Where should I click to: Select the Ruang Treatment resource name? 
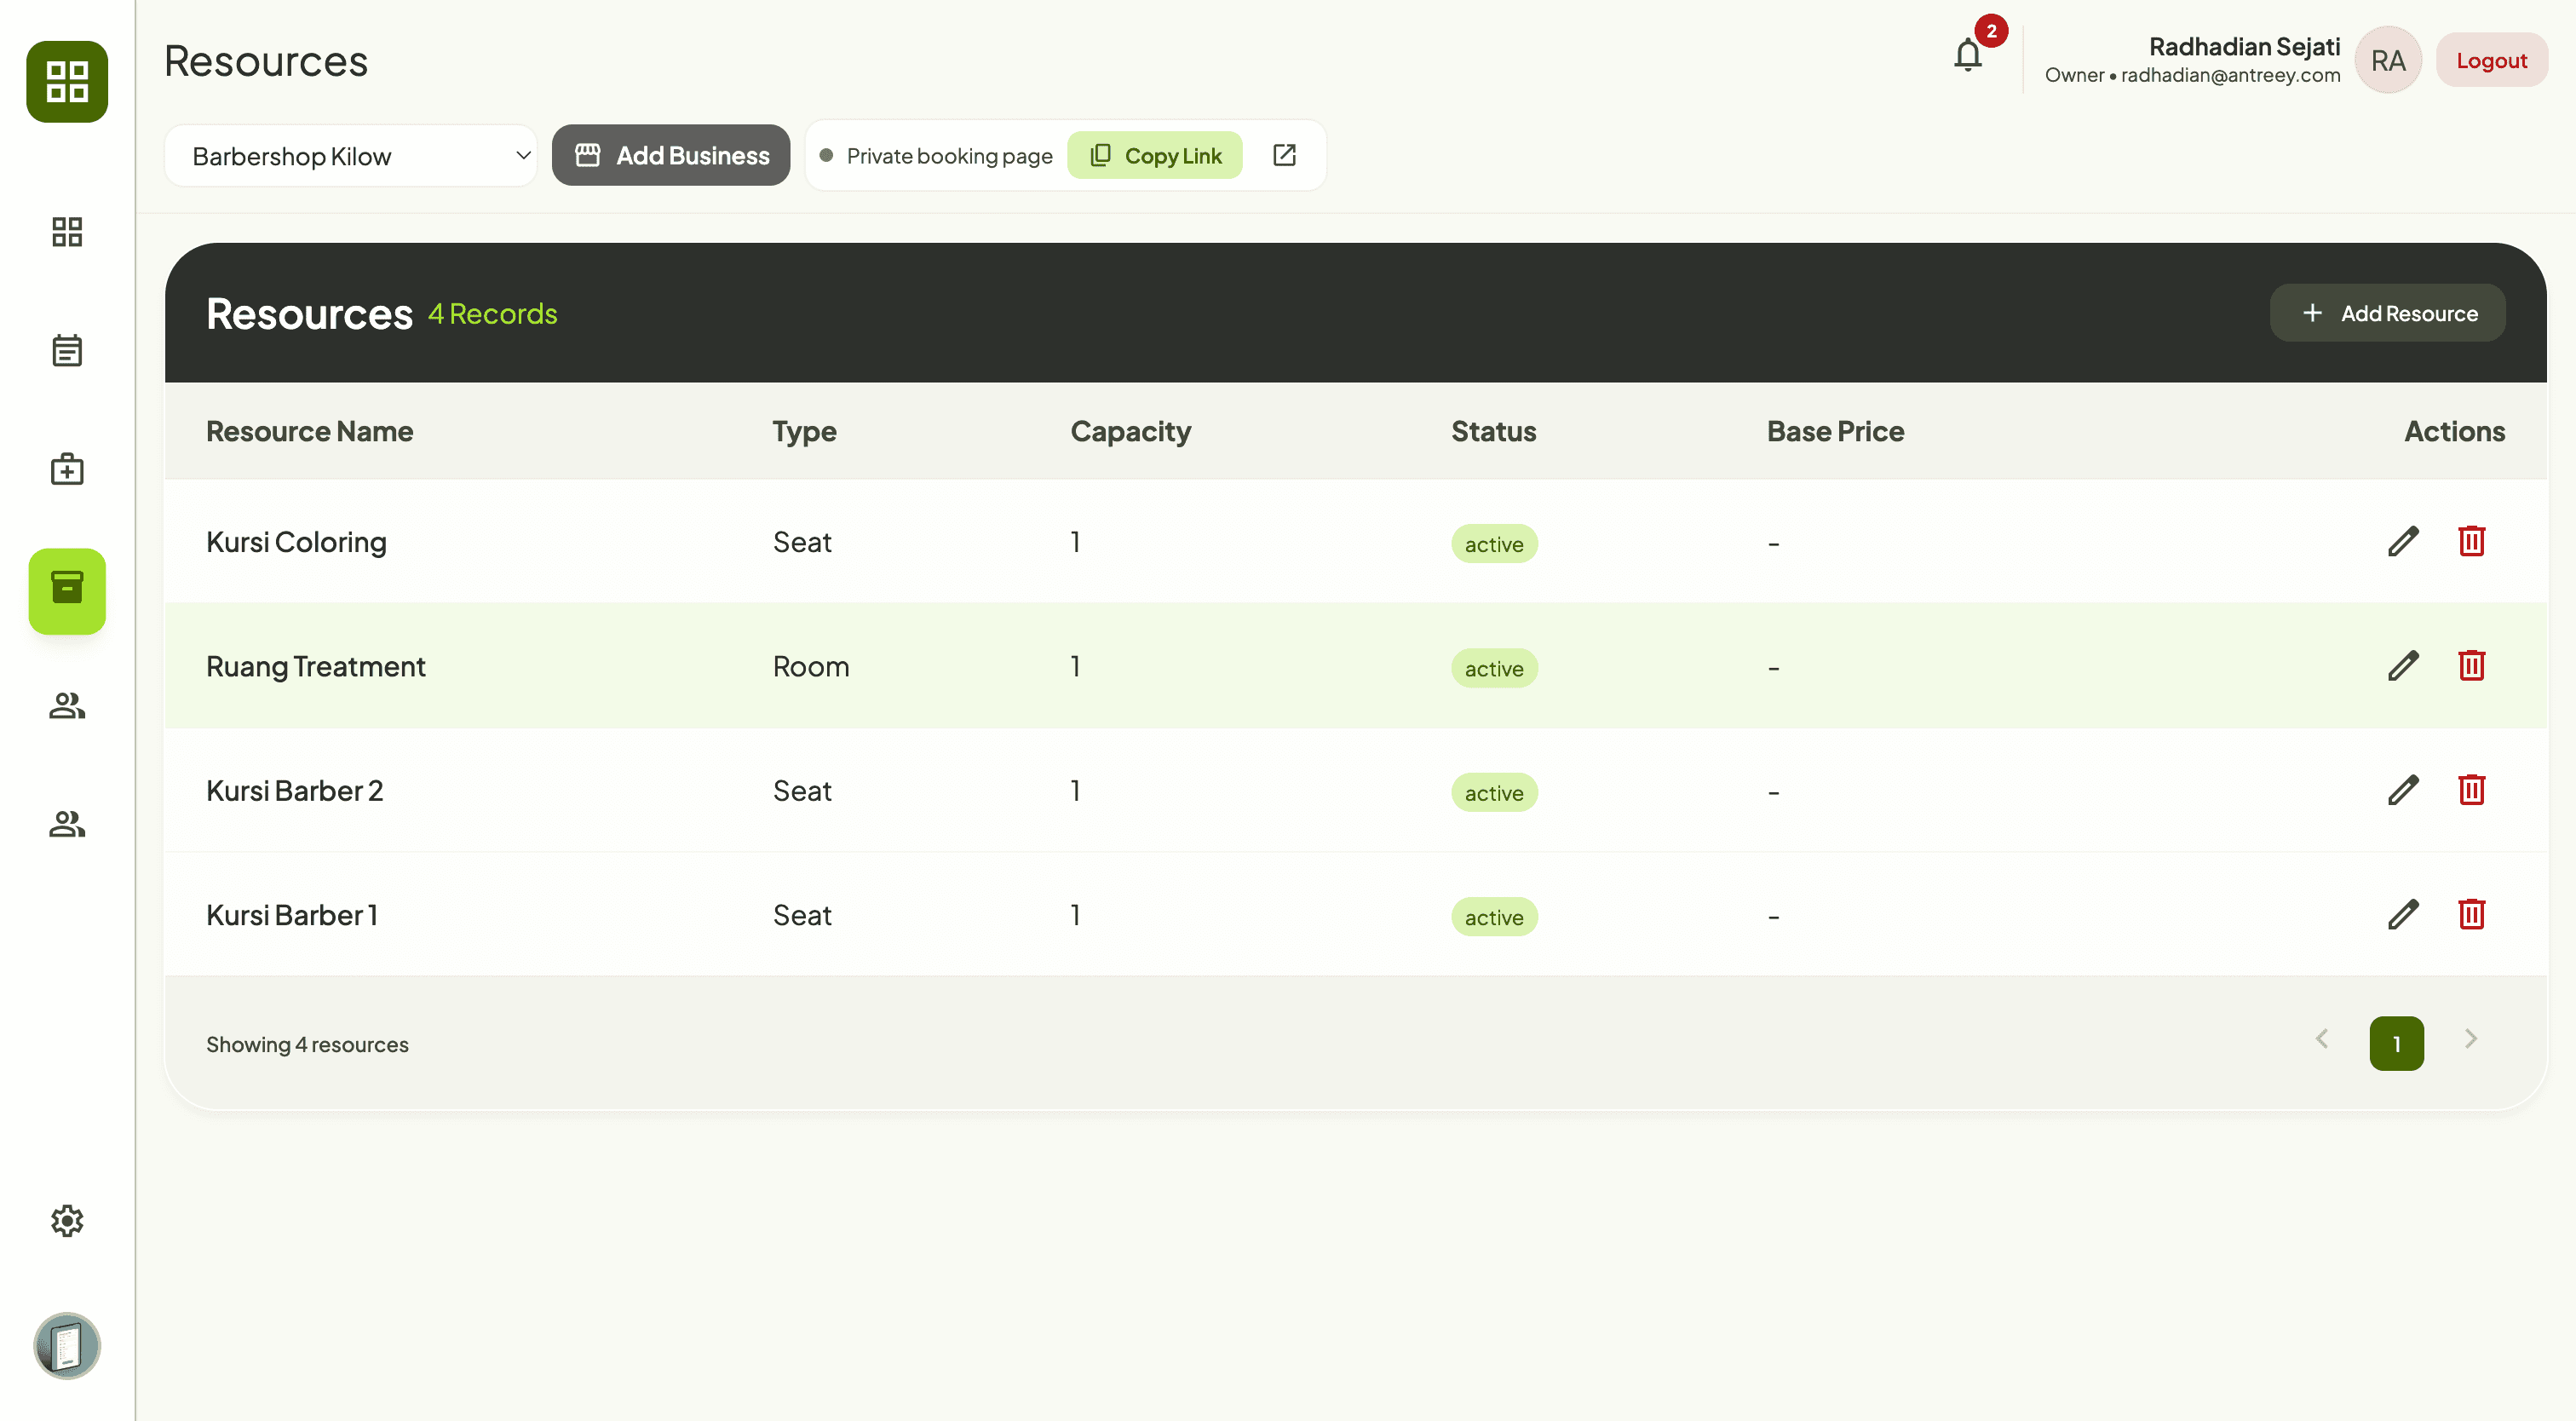[x=316, y=666]
